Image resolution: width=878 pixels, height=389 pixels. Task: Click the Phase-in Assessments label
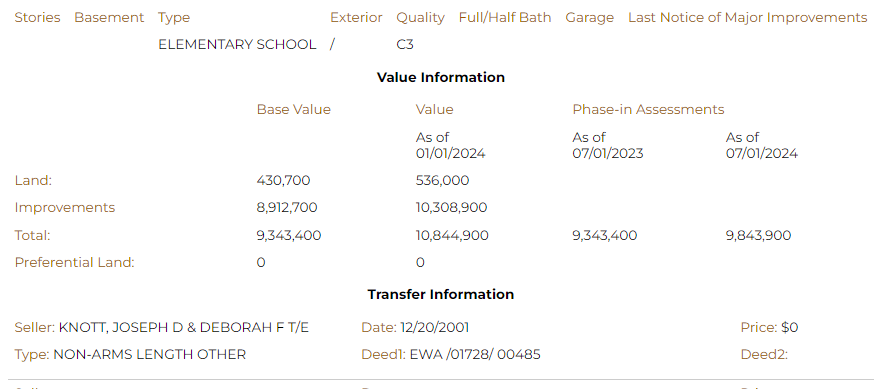pyautogui.click(x=648, y=109)
